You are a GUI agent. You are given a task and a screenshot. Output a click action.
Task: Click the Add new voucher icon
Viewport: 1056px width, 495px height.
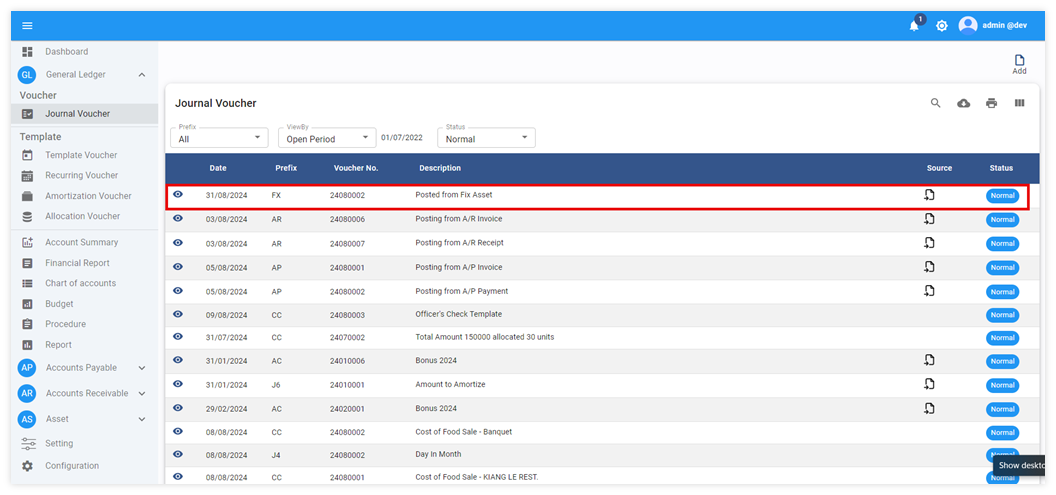coord(1019,63)
